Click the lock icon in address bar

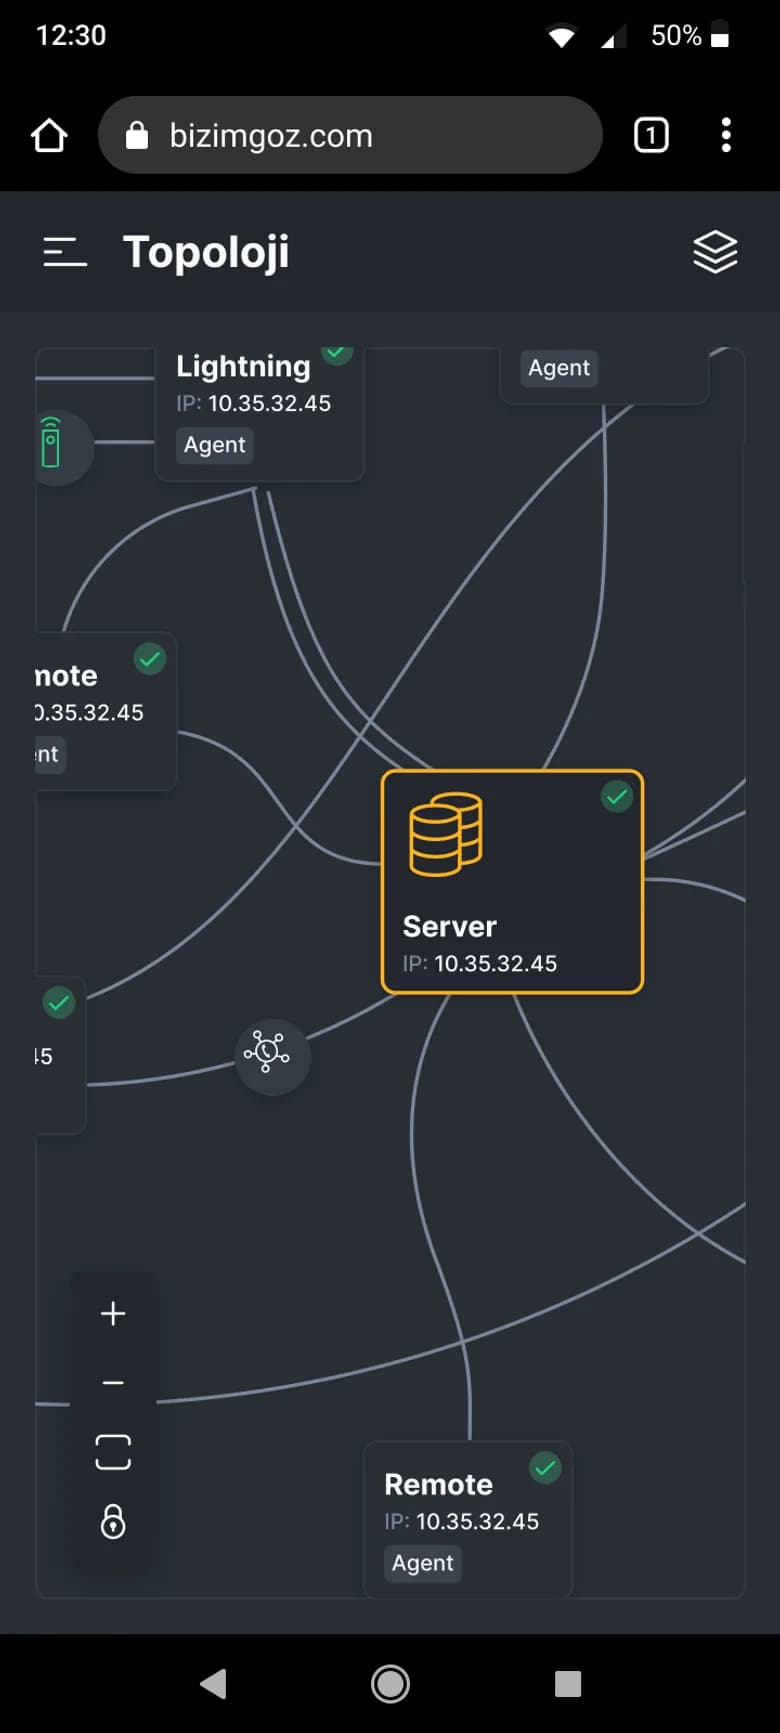[x=137, y=135]
